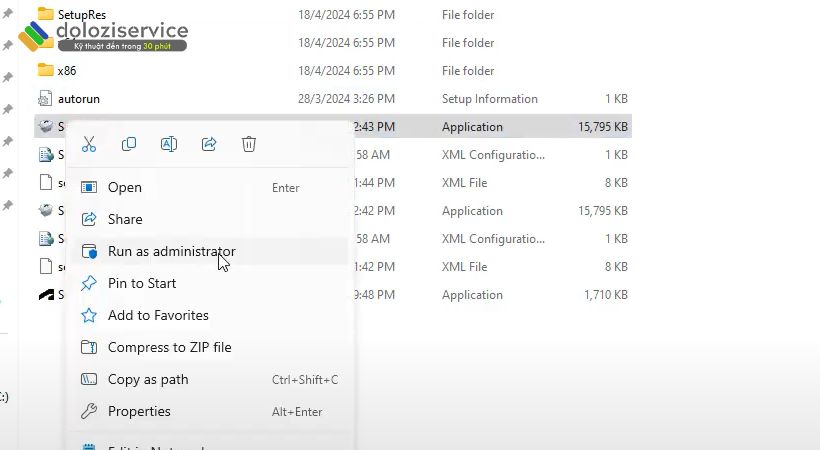Click the Rename icon in context menu
The image size is (820, 450).
[x=169, y=144]
